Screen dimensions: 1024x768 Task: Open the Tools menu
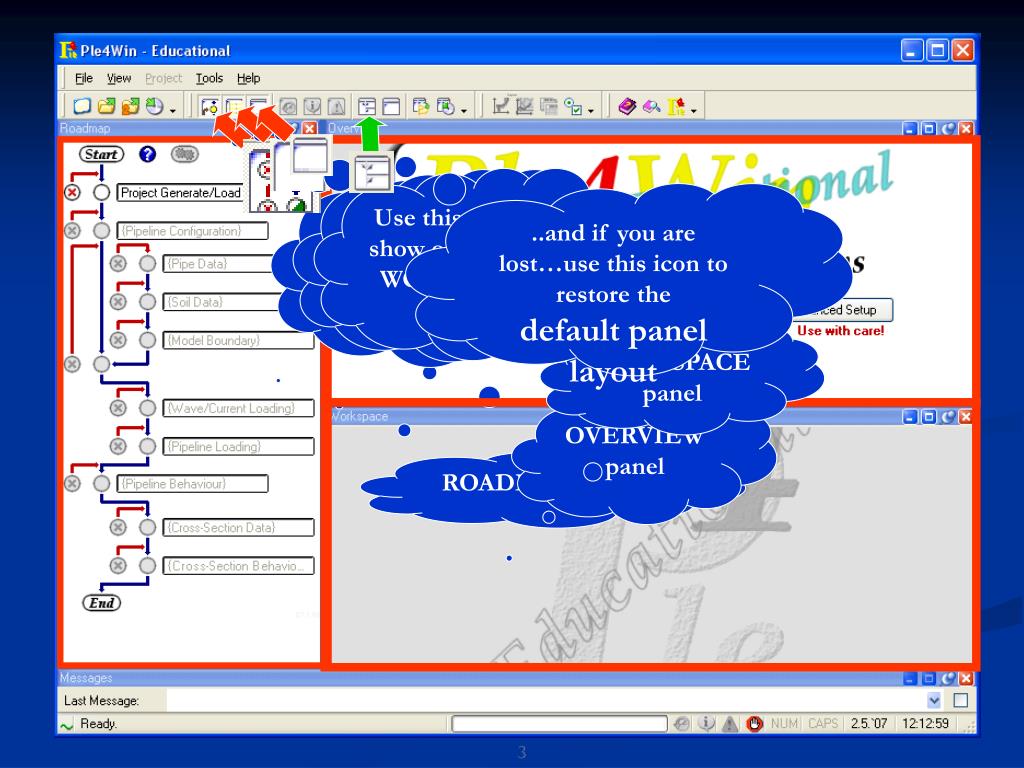209,78
